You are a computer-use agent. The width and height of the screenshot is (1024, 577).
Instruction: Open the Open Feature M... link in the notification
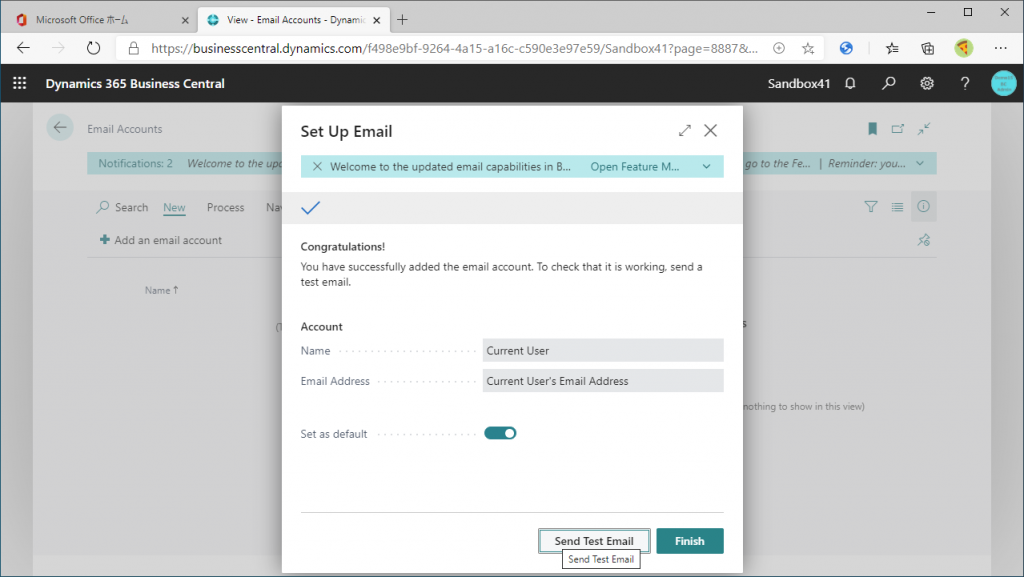[635, 166]
